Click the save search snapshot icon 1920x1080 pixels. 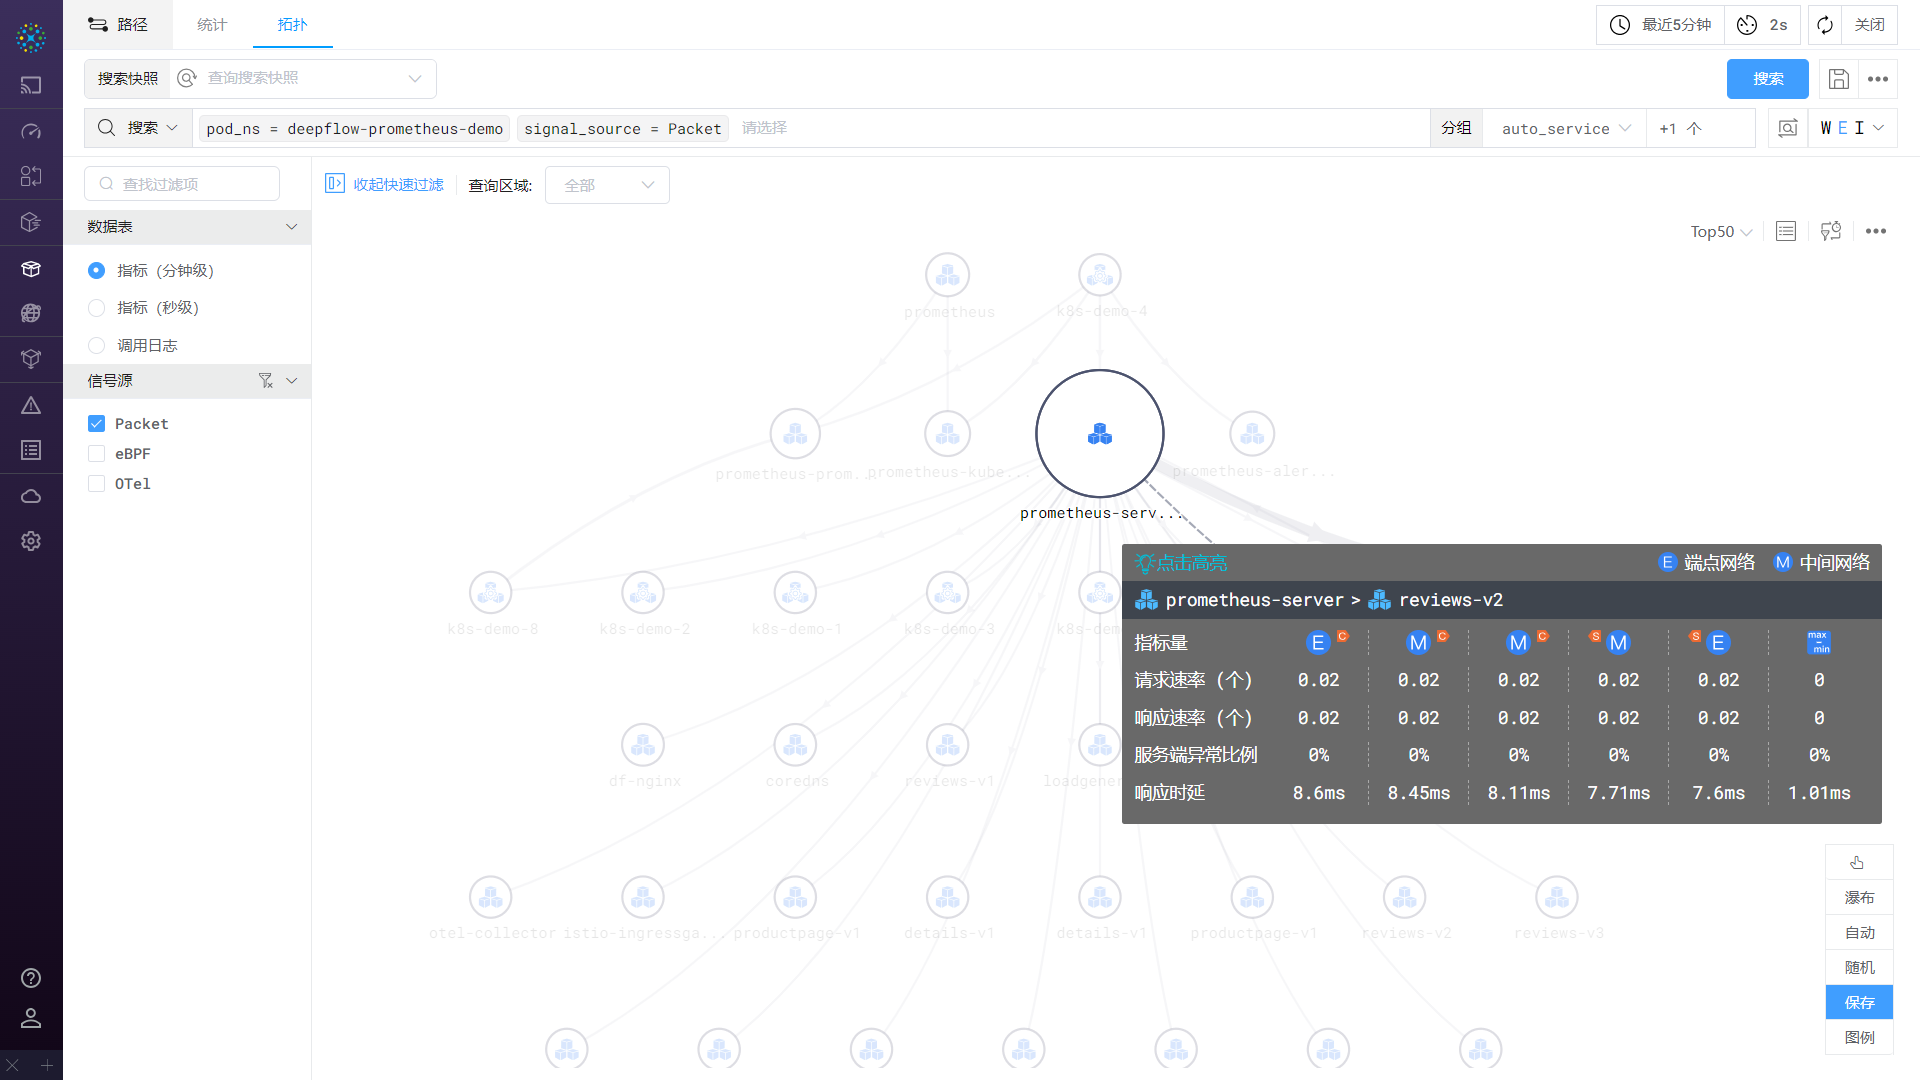pos(1838,79)
